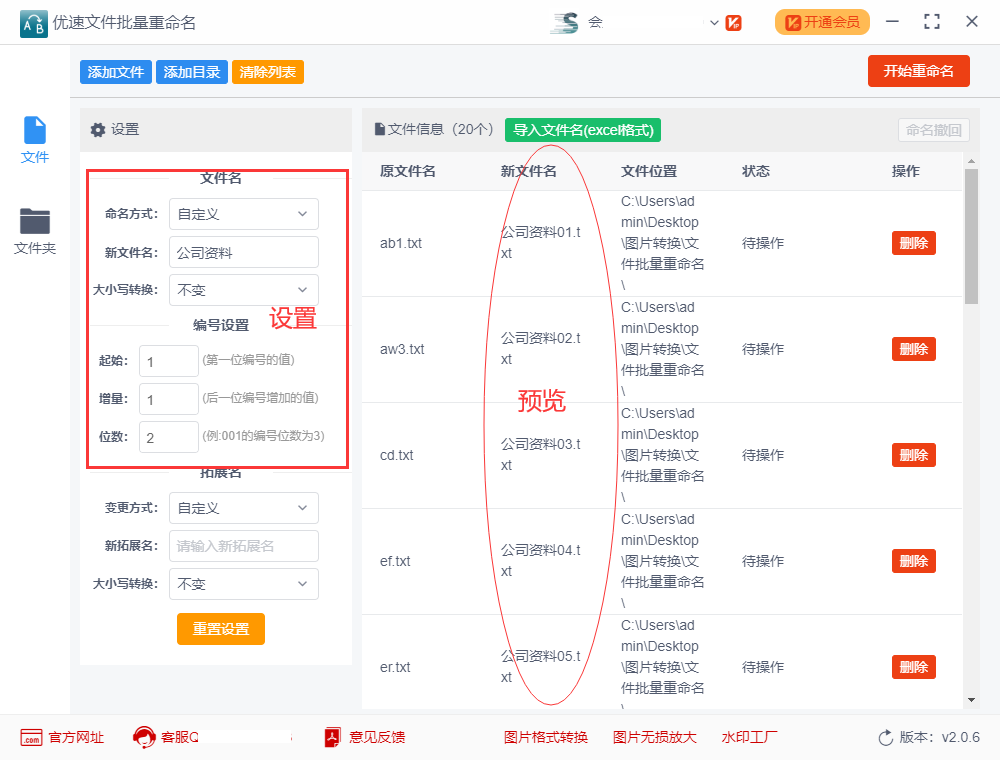The width and height of the screenshot is (1000, 760).
Task: Open the account dropdown arrow in the title bar
Action: tap(714, 23)
